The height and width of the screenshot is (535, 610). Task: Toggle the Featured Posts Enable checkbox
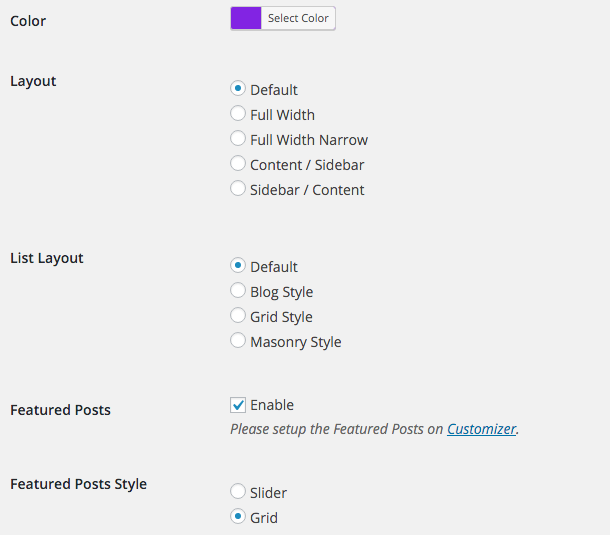point(238,405)
